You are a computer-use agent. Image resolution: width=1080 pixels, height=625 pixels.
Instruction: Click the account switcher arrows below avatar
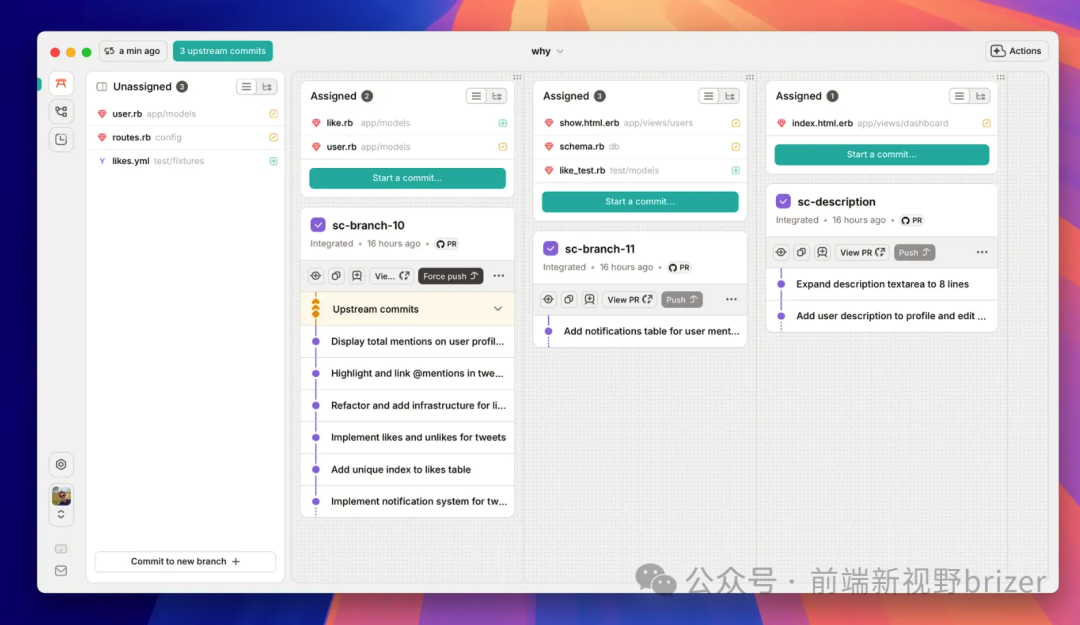(61, 515)
